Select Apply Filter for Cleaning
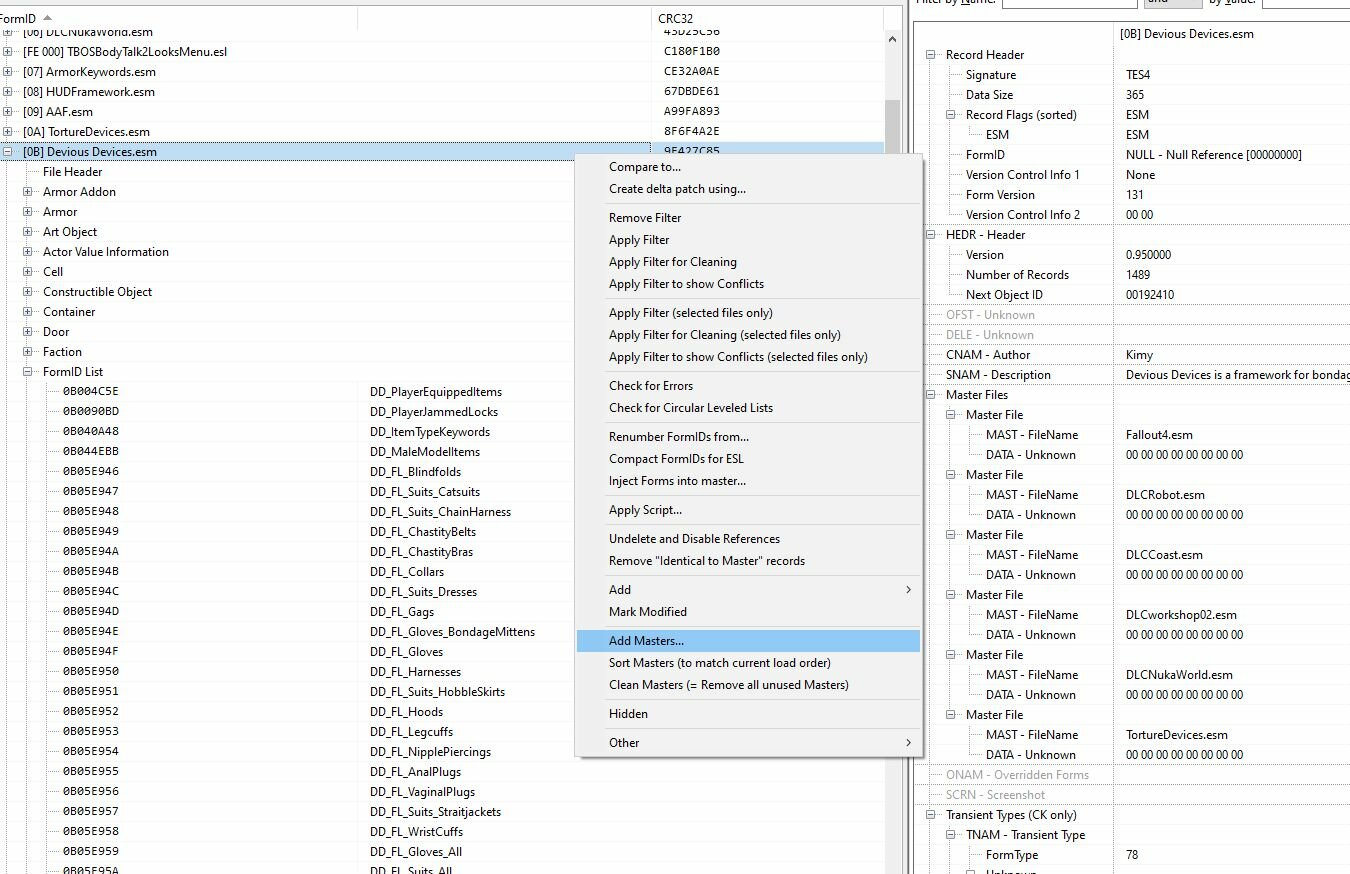This screenshot has height=874, width=1350. [748, 262]
